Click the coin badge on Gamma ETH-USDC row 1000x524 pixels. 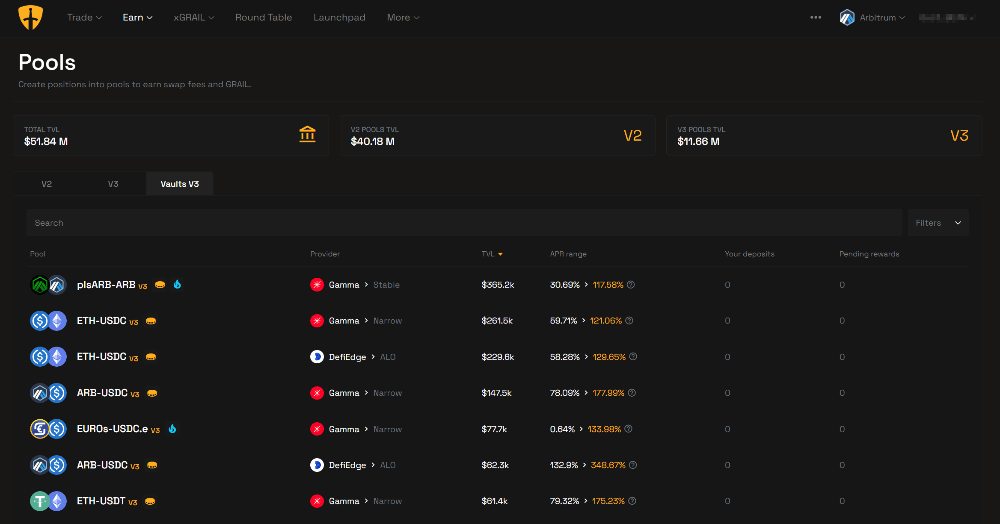pyautogui.click(x=151, y=321)
